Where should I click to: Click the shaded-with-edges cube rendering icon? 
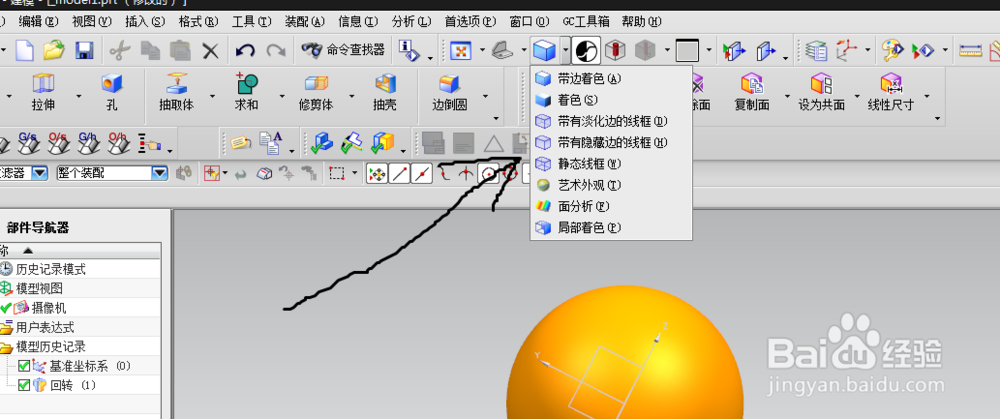pos(545,50)
